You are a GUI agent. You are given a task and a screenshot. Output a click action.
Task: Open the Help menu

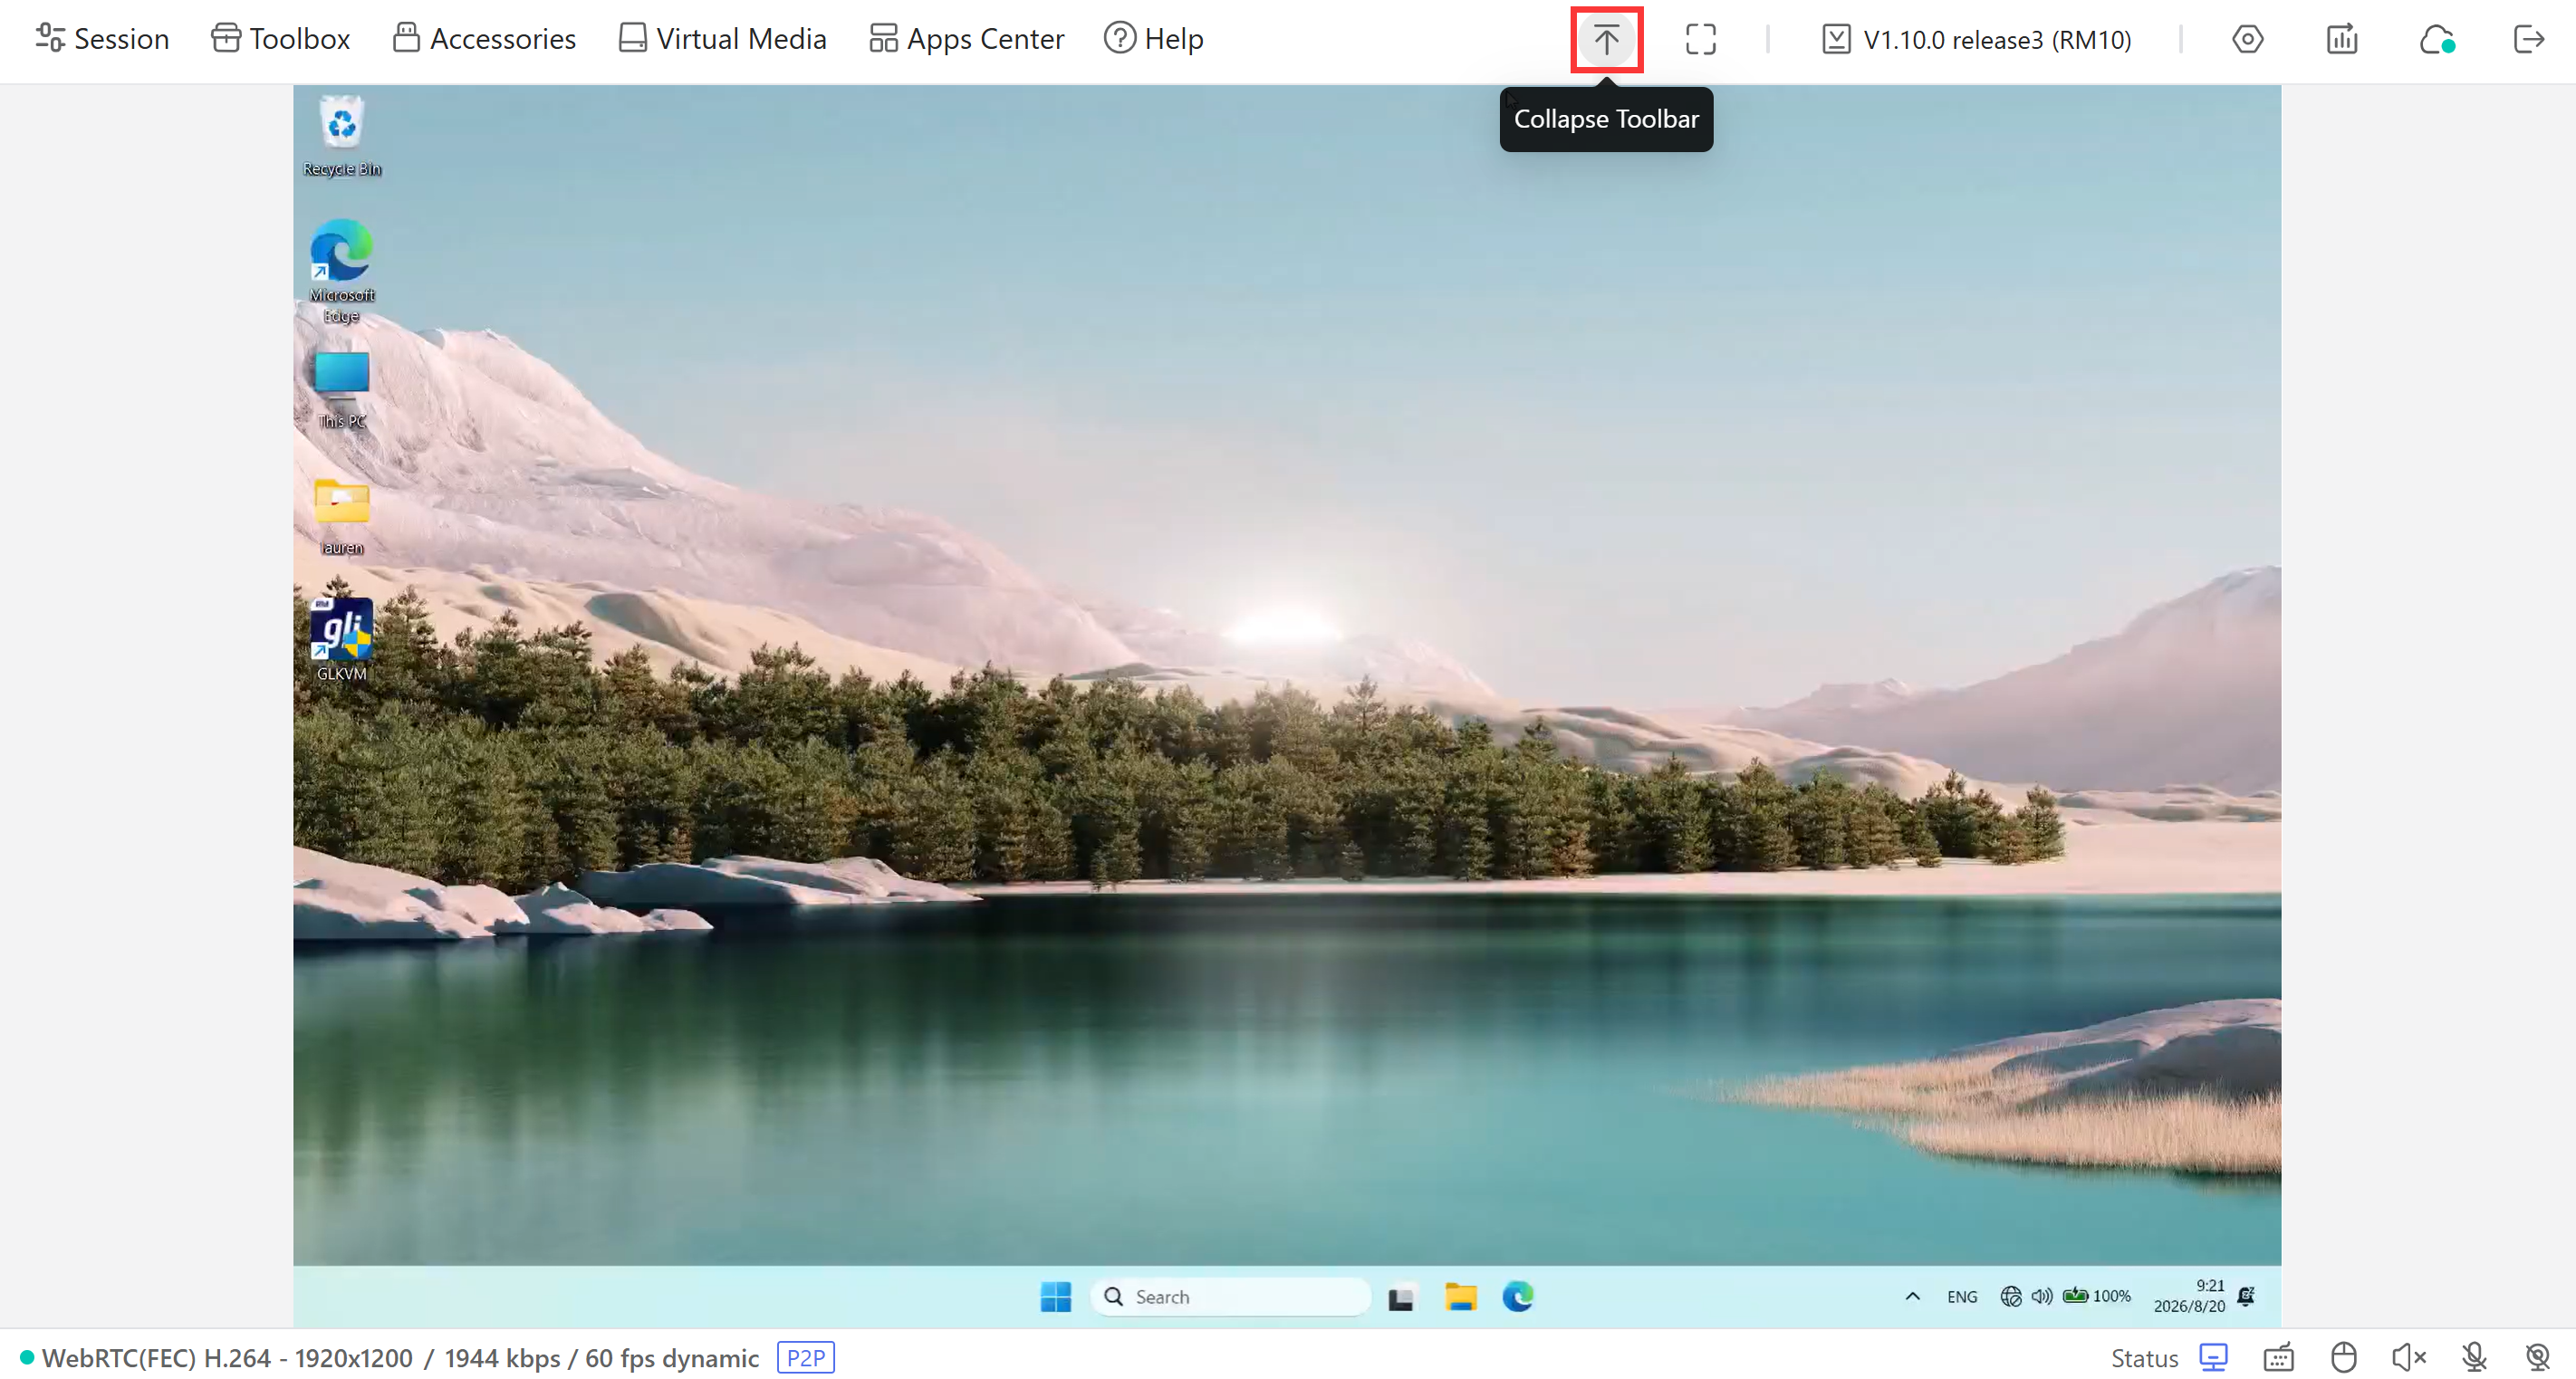1153,38
